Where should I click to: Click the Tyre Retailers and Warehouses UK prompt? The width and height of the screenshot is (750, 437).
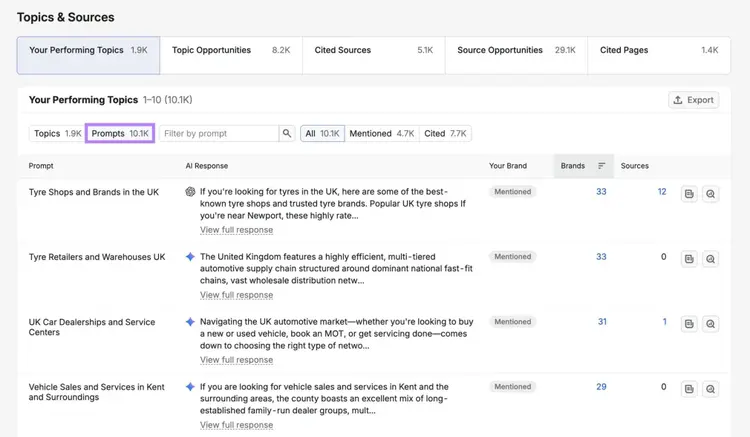pos(97,257)
